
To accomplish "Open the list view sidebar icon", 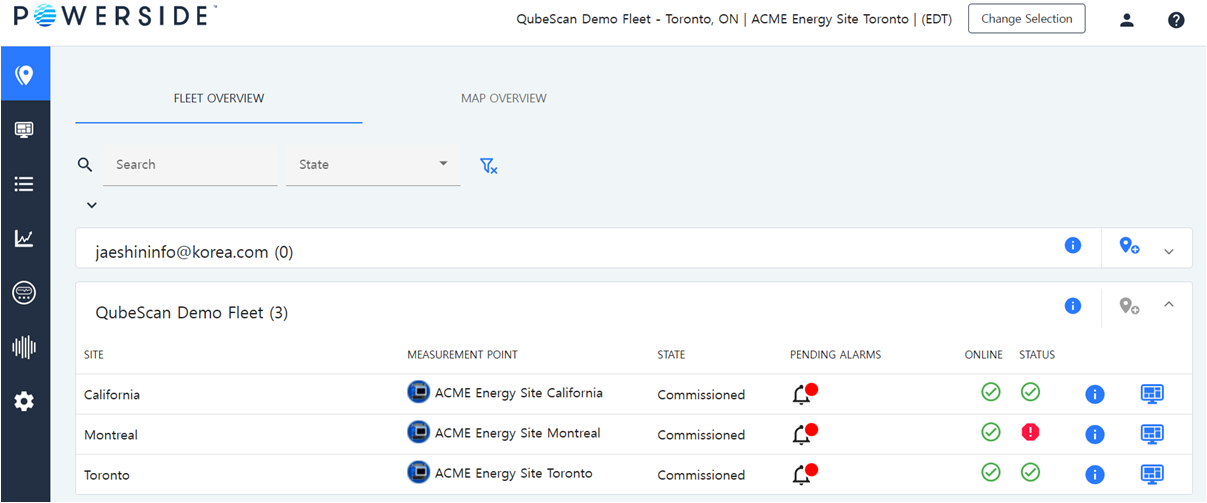I will [x=24, y=184].
